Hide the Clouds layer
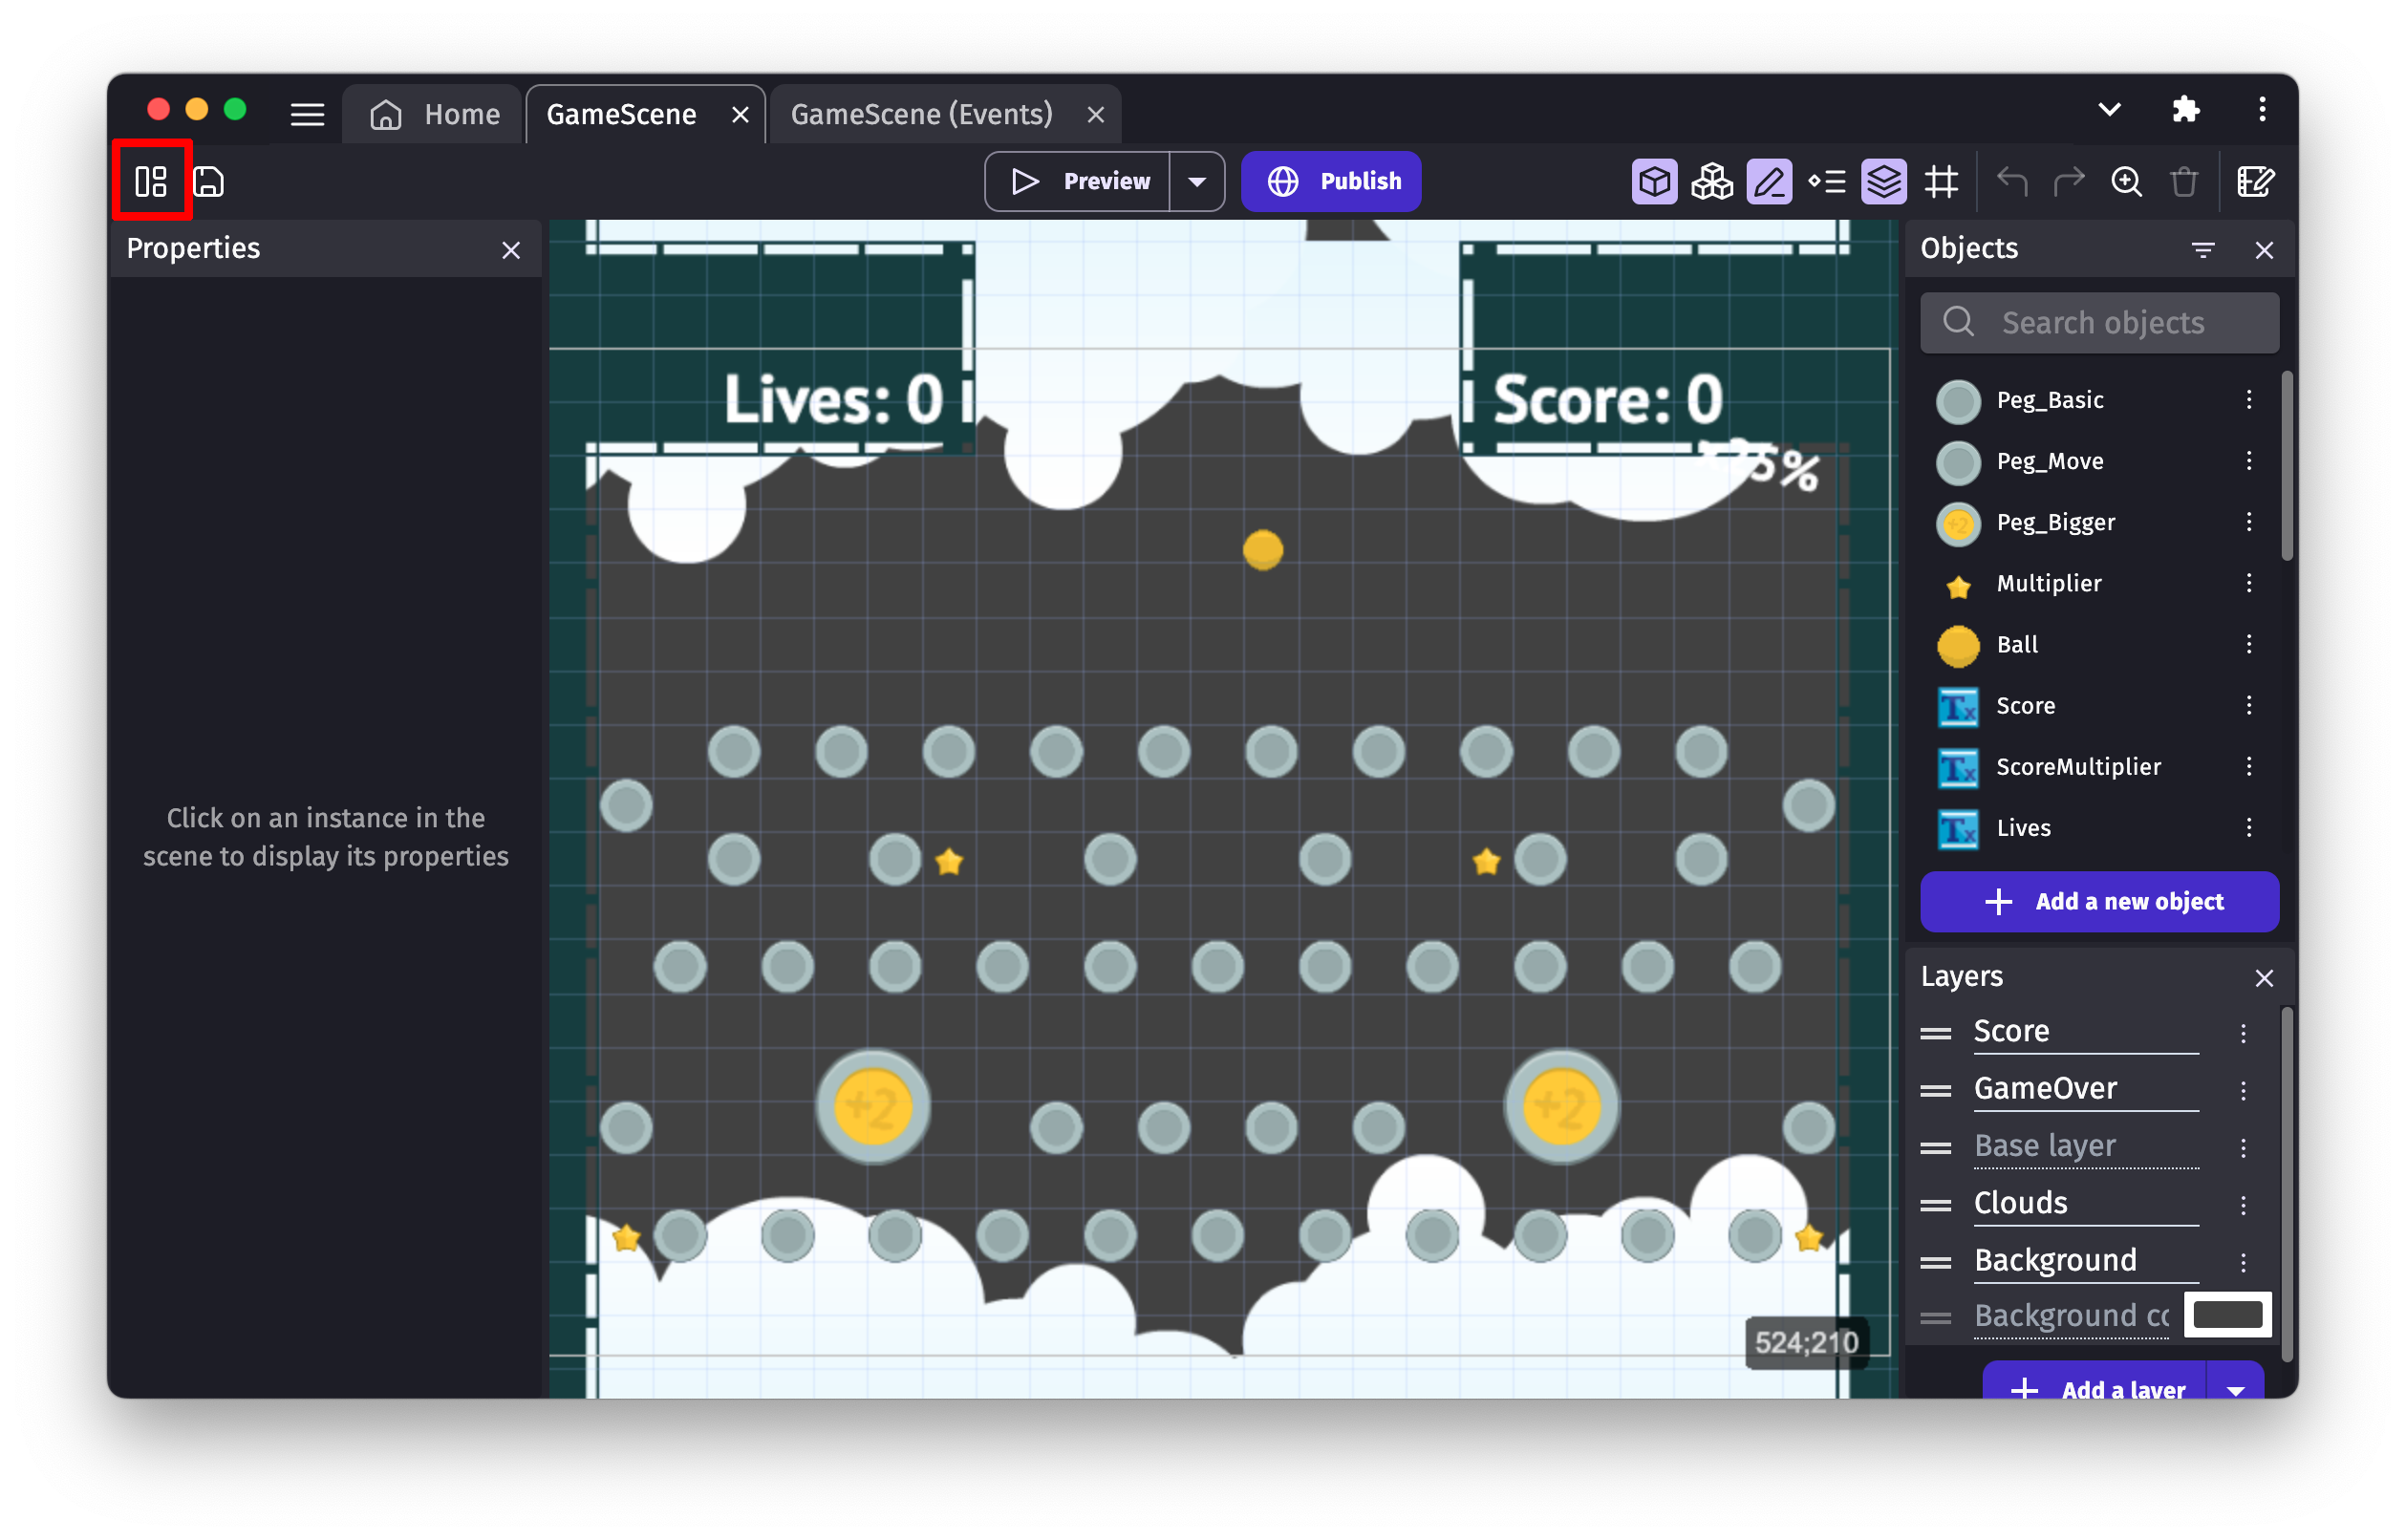The height and width of the screenshot is (1540, 2406). pyautogui.click(x=2250, y=1202)
